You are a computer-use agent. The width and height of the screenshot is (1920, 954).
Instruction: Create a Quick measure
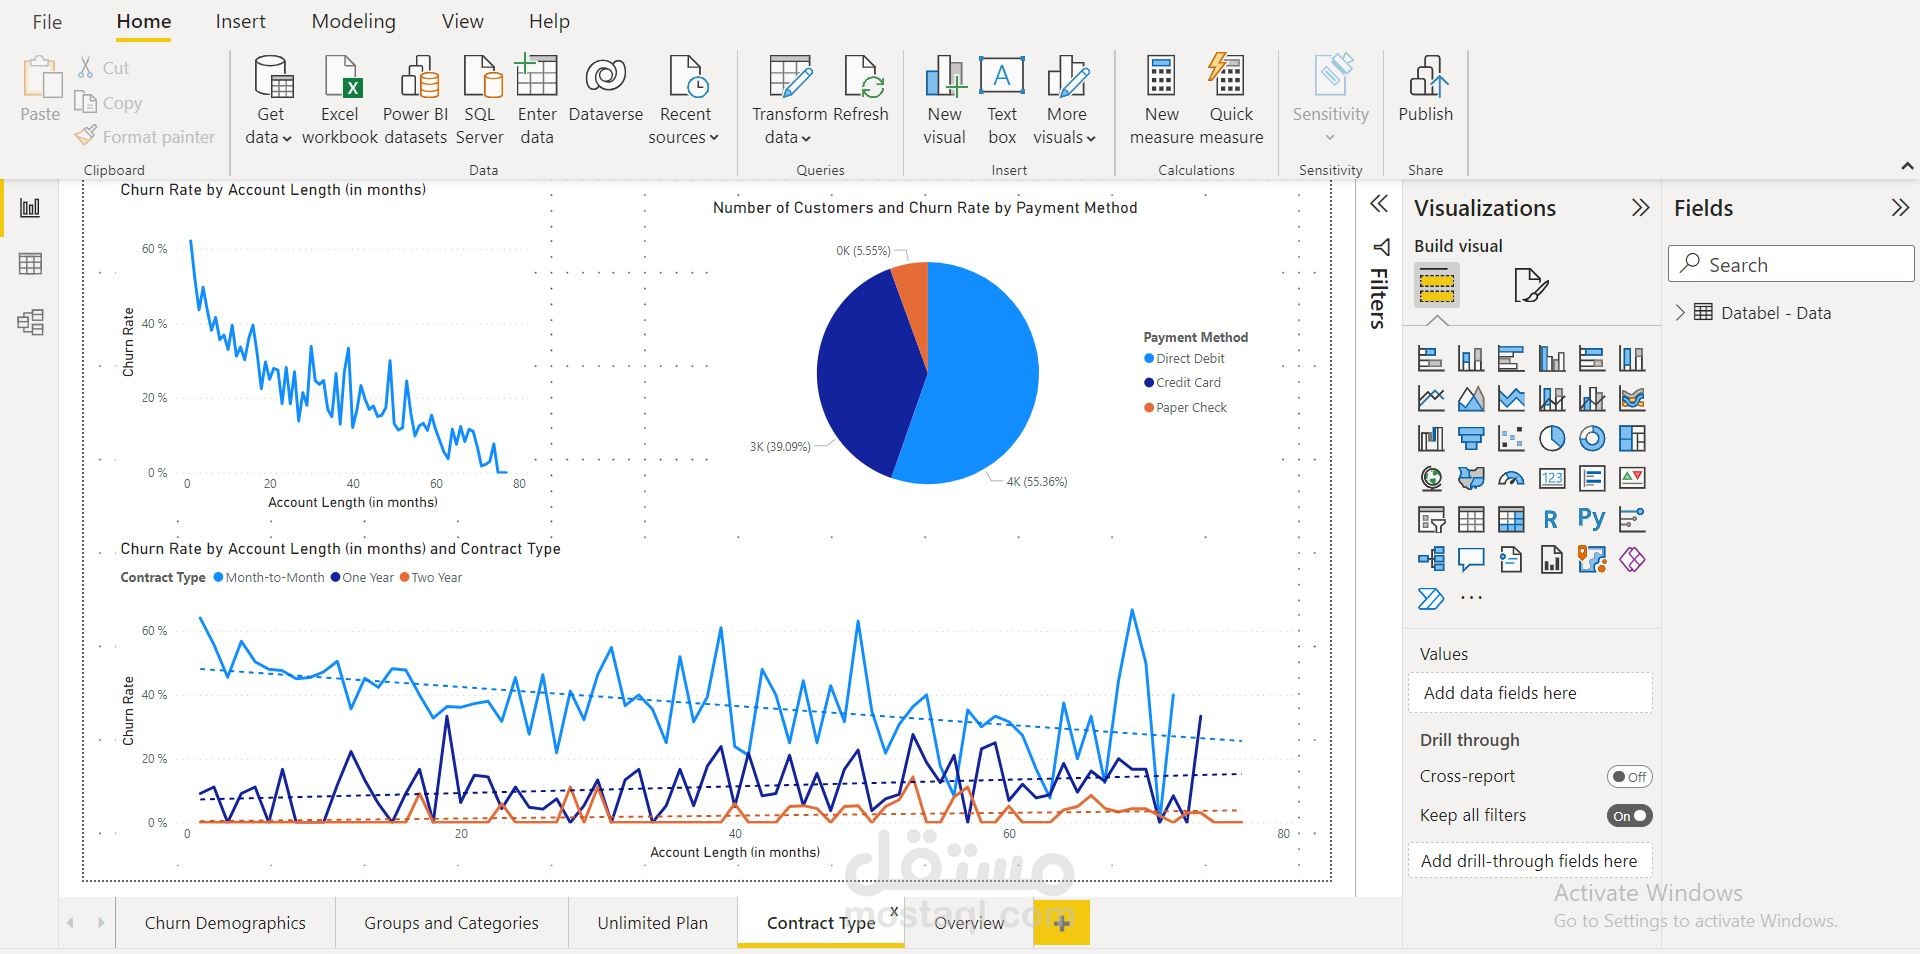[x=1231, y=101]
